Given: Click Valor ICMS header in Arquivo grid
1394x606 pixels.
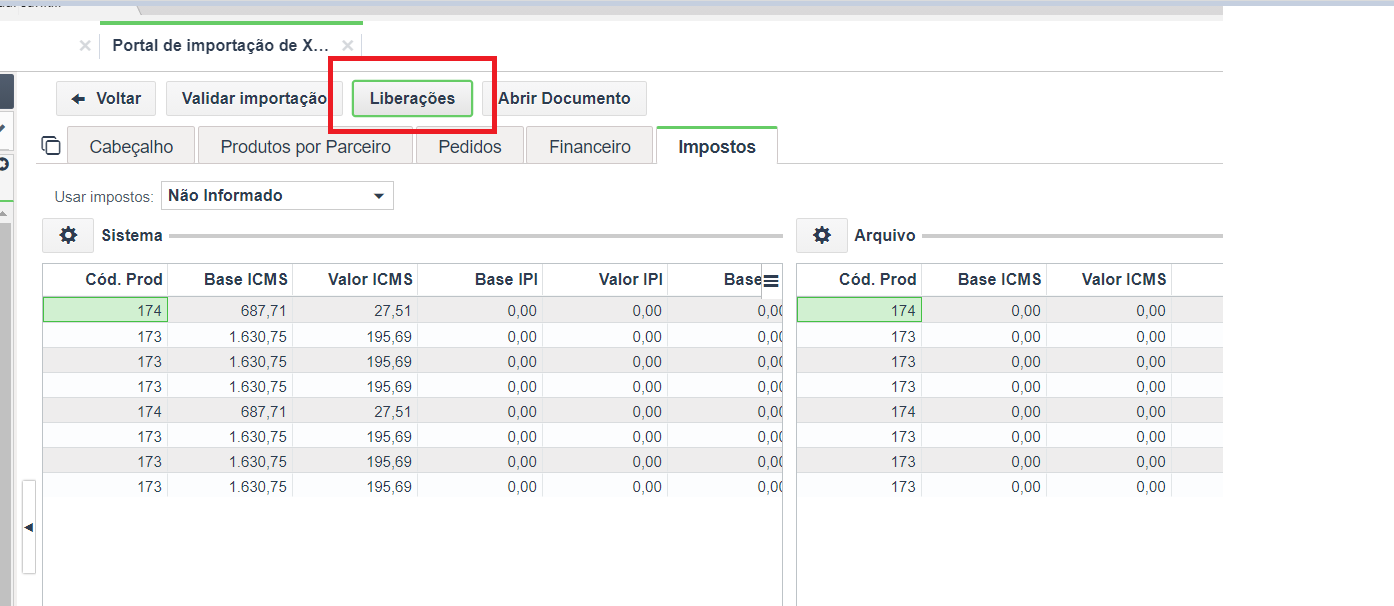Looking at the screenshot, I should point(1109,280).
